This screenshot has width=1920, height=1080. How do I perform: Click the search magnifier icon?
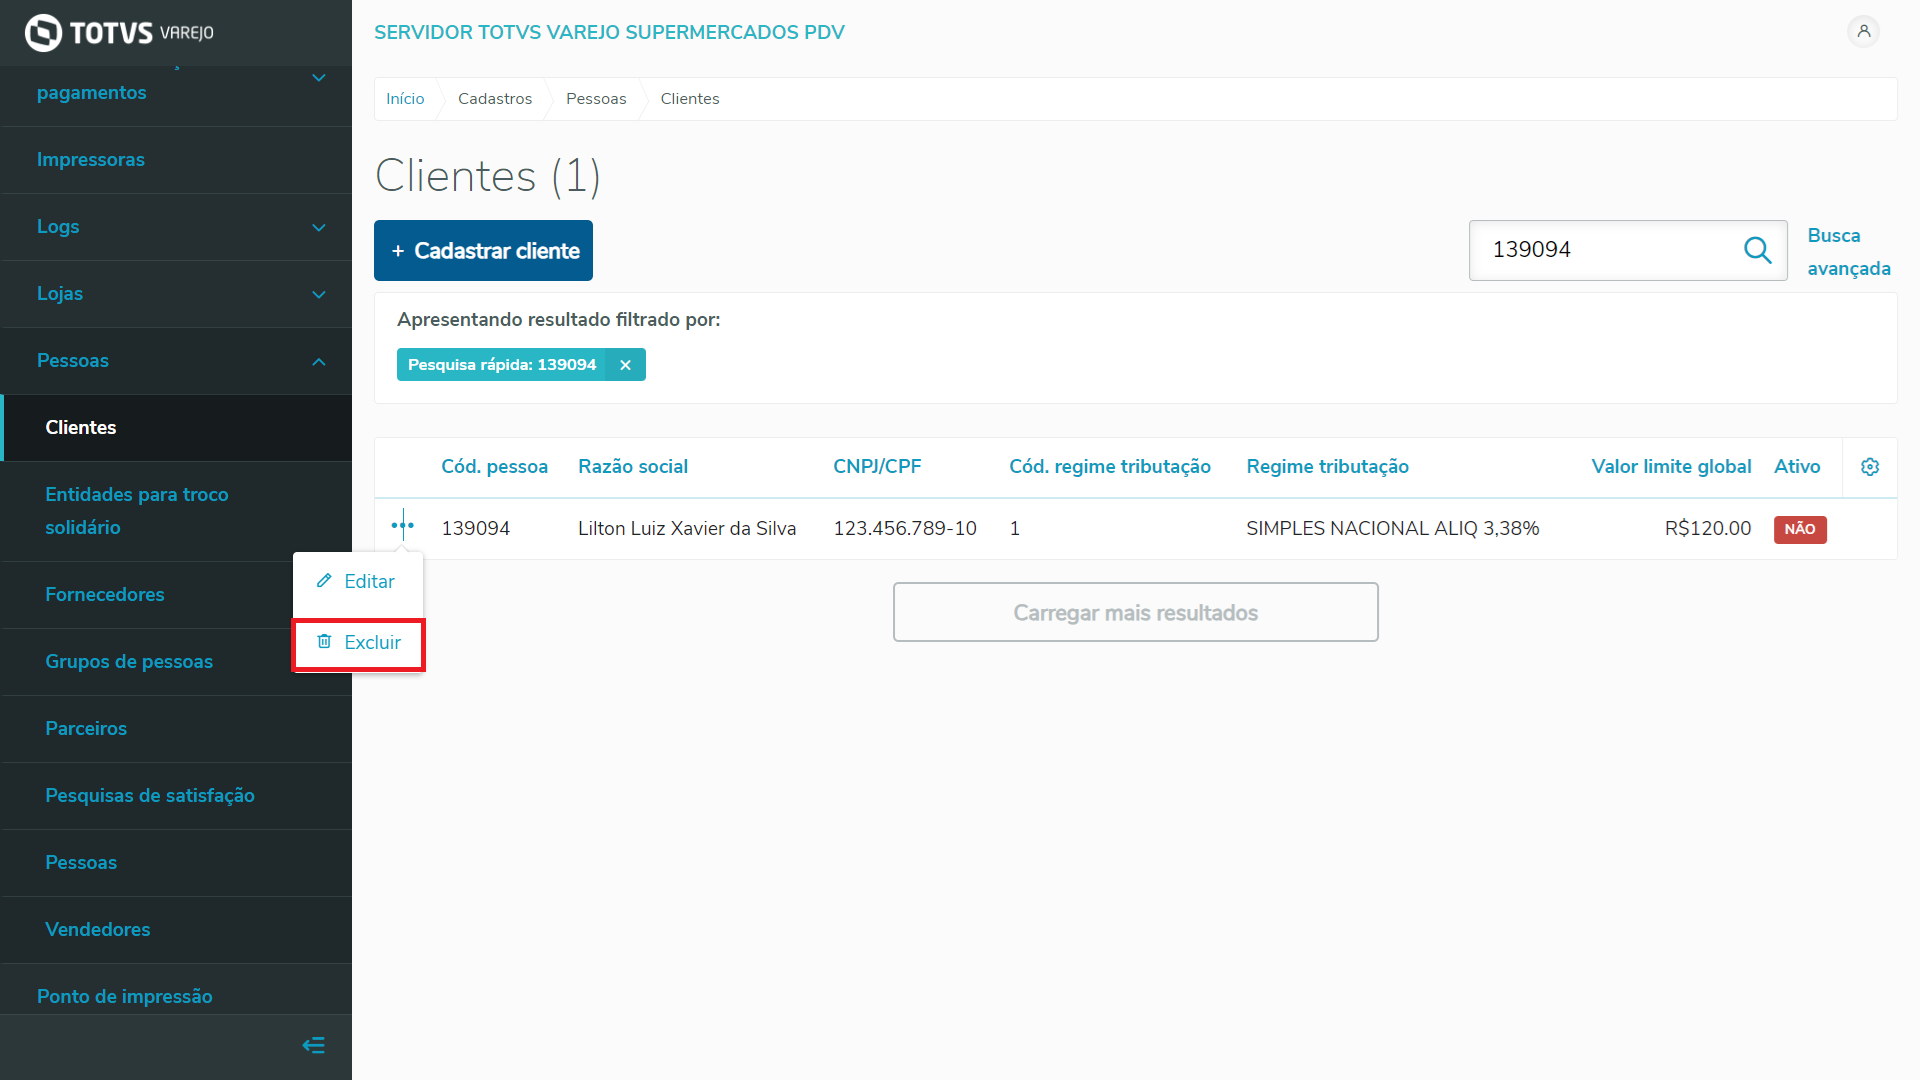click(x=1757, y=250)
